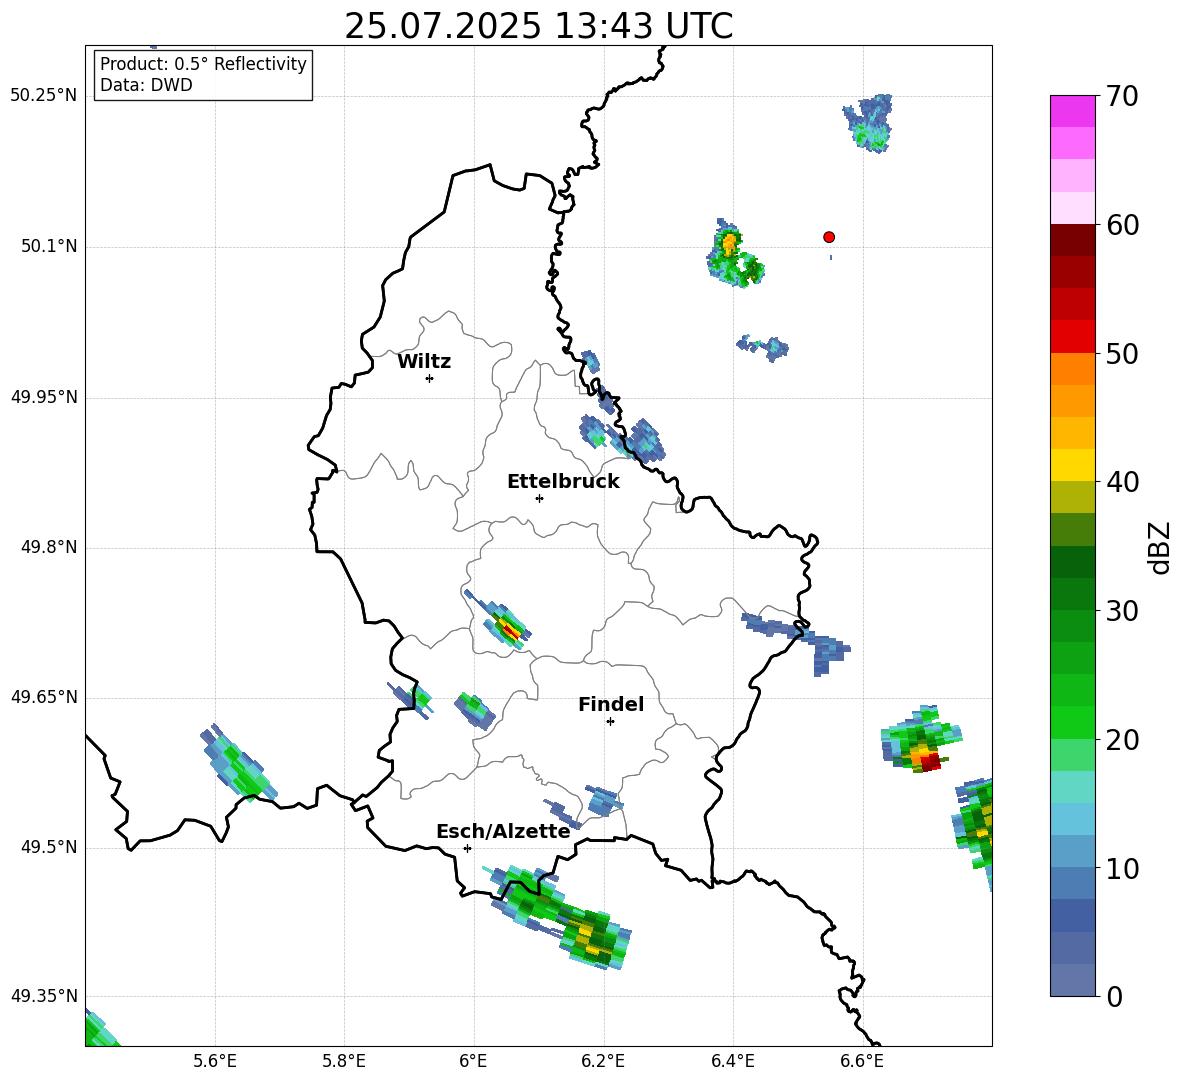
Task: Click the red dot marker east of Luxembourg
Action: click(829, 237)
